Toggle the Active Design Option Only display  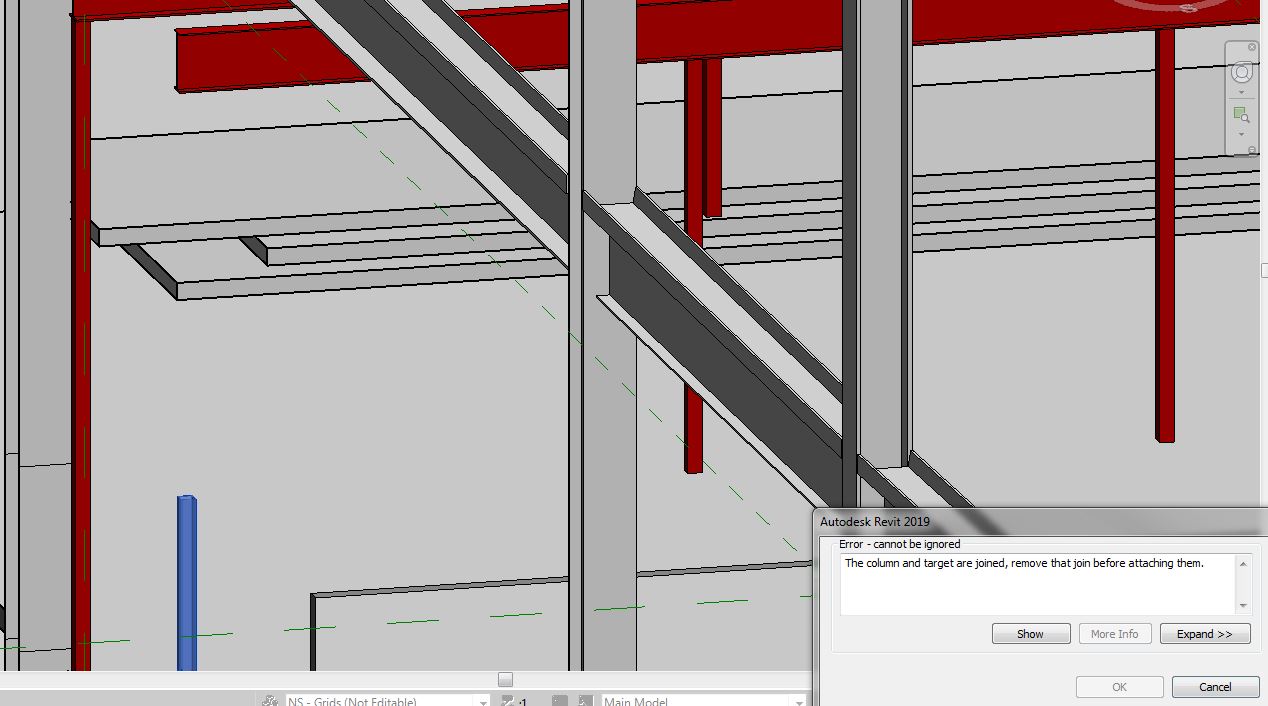click(584, 702)
